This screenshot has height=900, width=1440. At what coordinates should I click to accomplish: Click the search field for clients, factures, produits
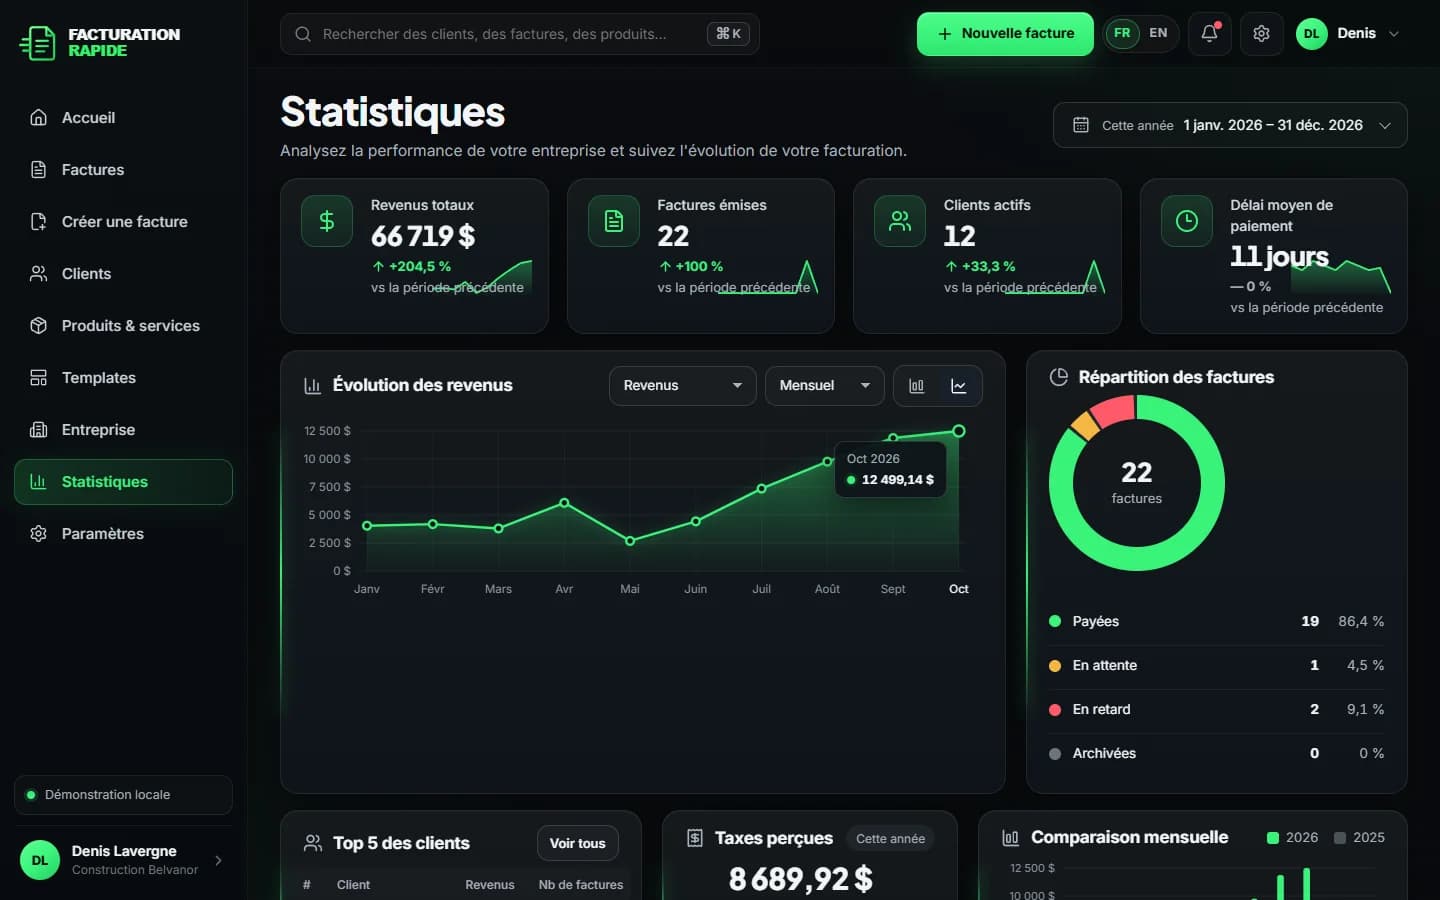click(x=520, y=34)
